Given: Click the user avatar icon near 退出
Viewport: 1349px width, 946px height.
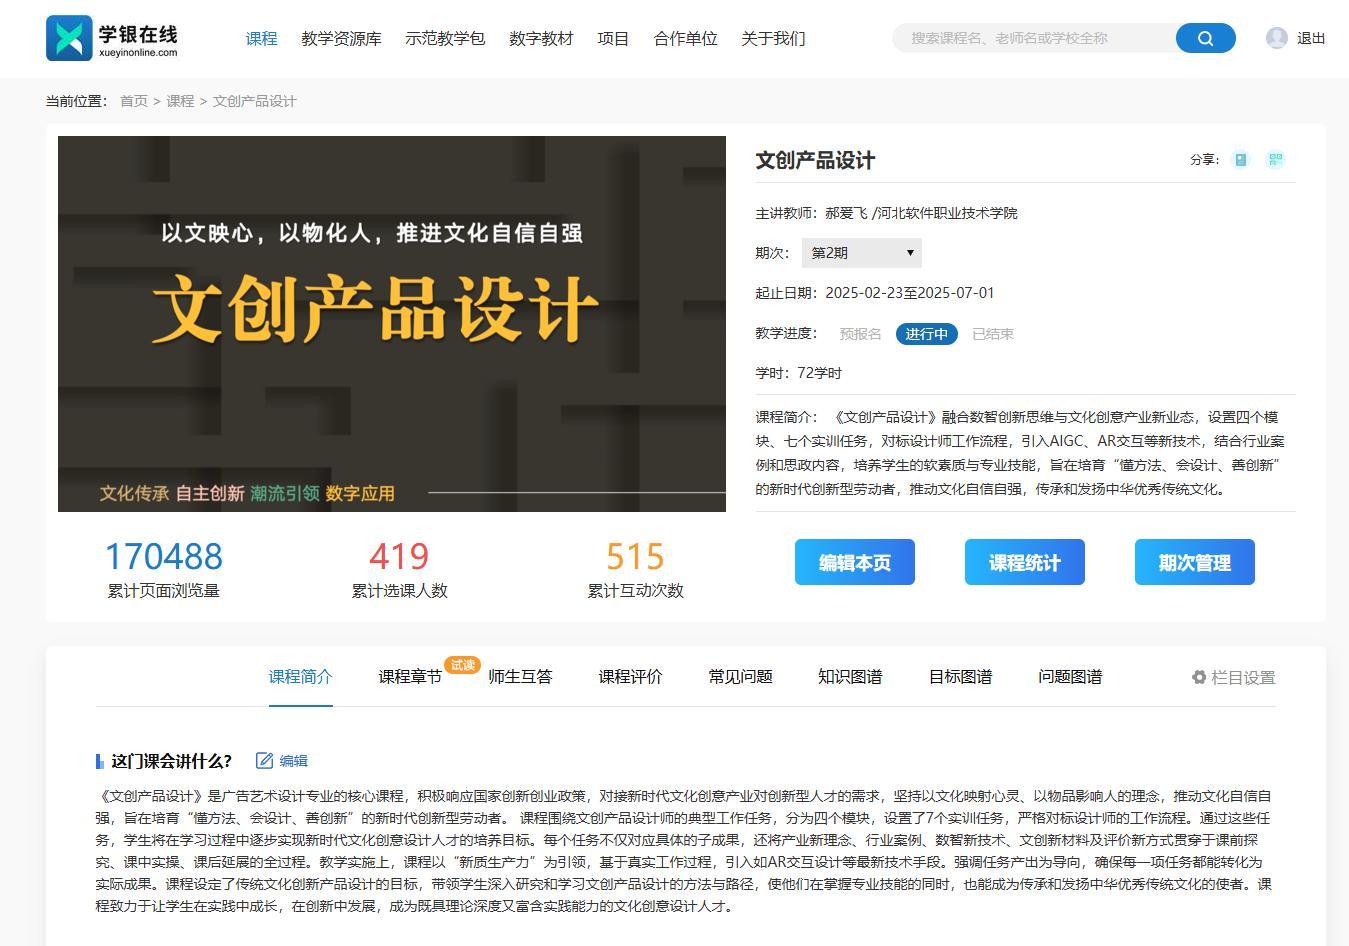Looking at the screenshot, I should [x=1276, y=37].
